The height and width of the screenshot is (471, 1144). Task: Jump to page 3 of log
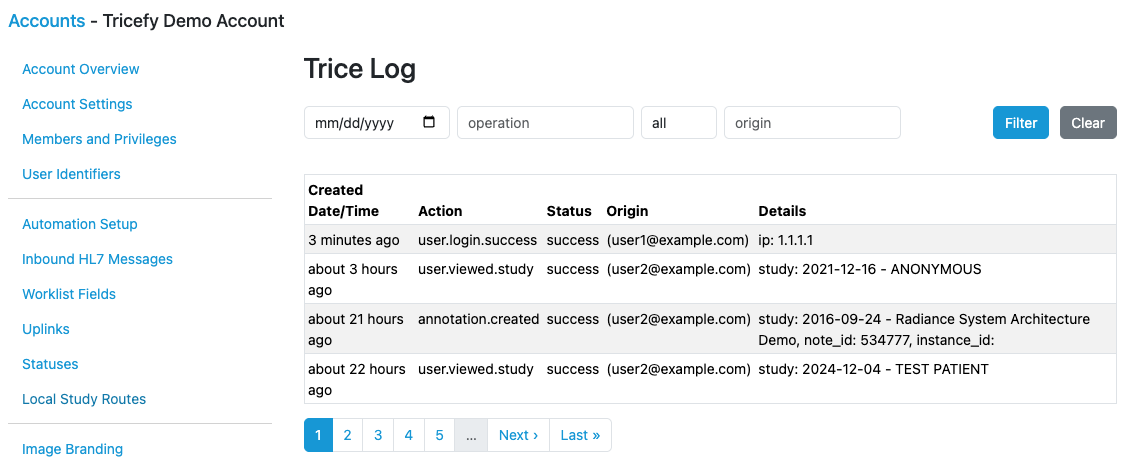coord(378,435)
